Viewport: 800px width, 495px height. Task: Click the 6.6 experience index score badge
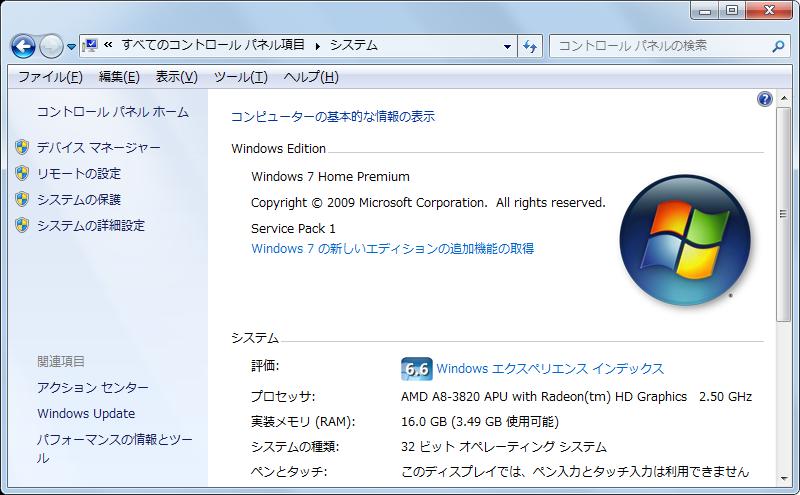point(415,369)
